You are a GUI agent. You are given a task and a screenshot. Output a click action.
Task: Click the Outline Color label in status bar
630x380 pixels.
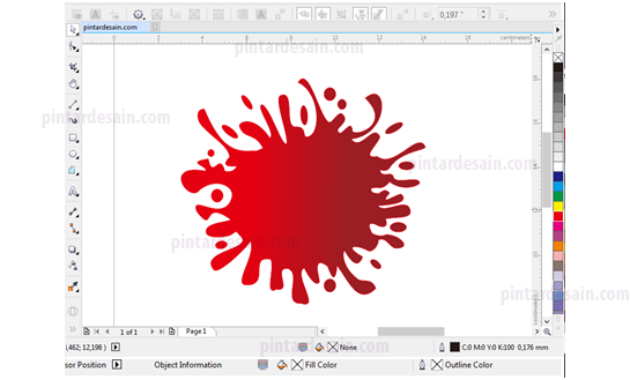(468, 365)
